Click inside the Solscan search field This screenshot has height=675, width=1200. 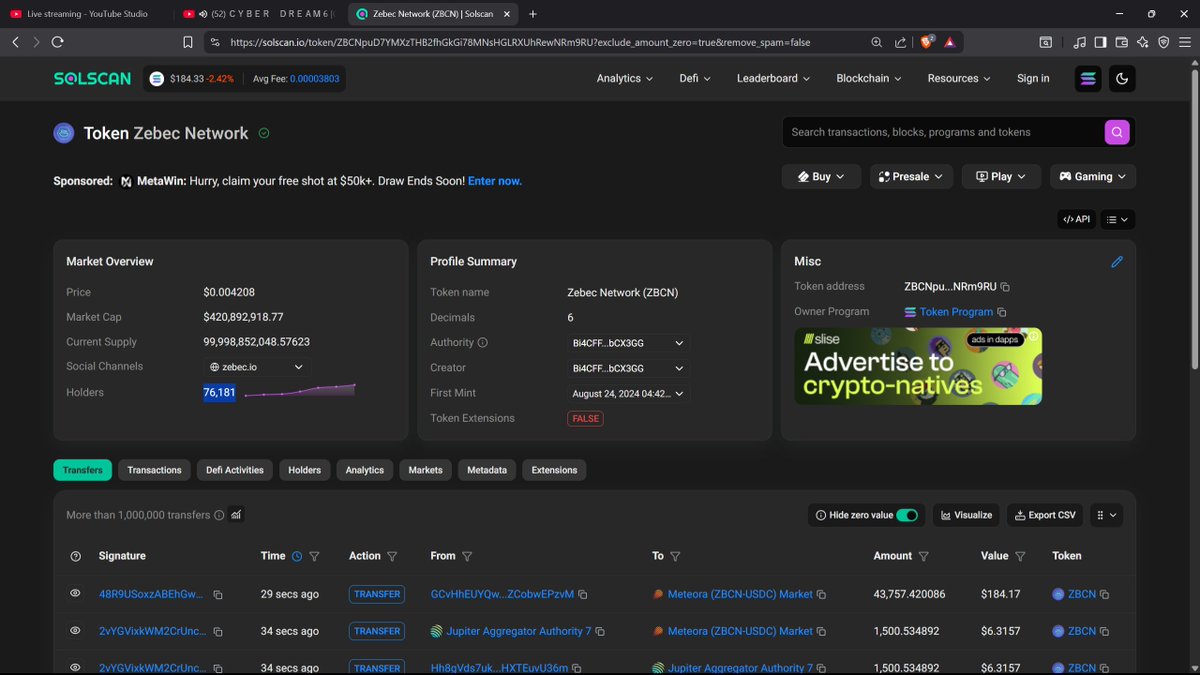point(943,132)
